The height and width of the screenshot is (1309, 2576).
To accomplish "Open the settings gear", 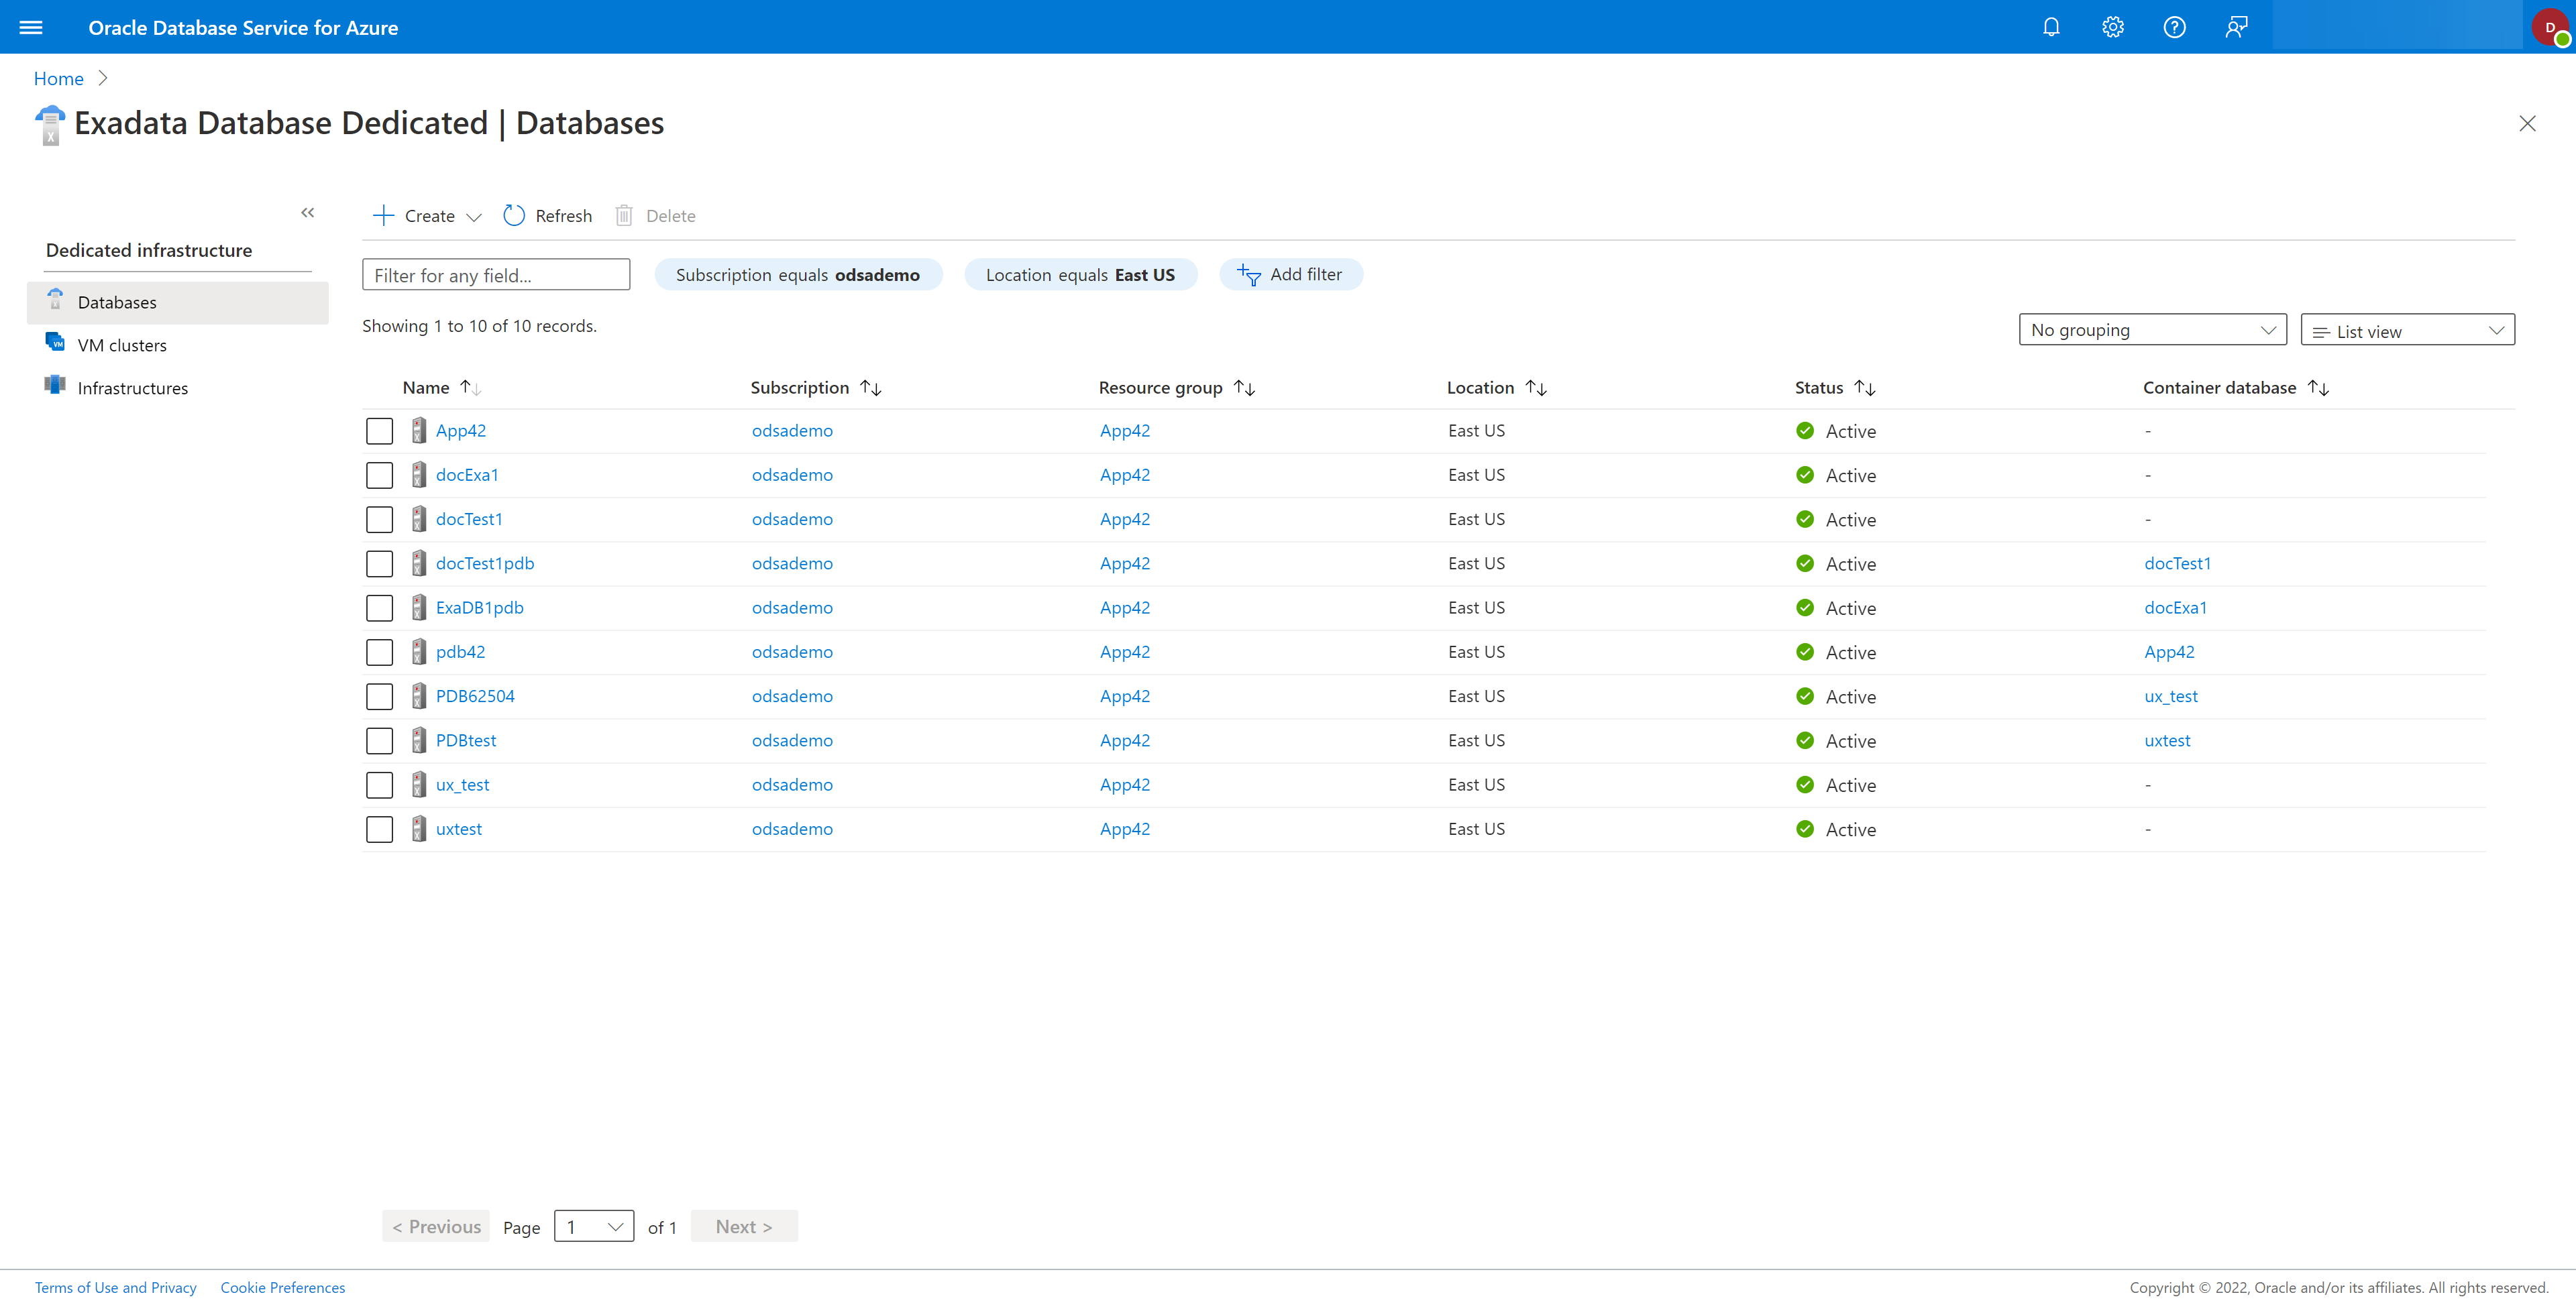I will click(x=2113, y=27).
